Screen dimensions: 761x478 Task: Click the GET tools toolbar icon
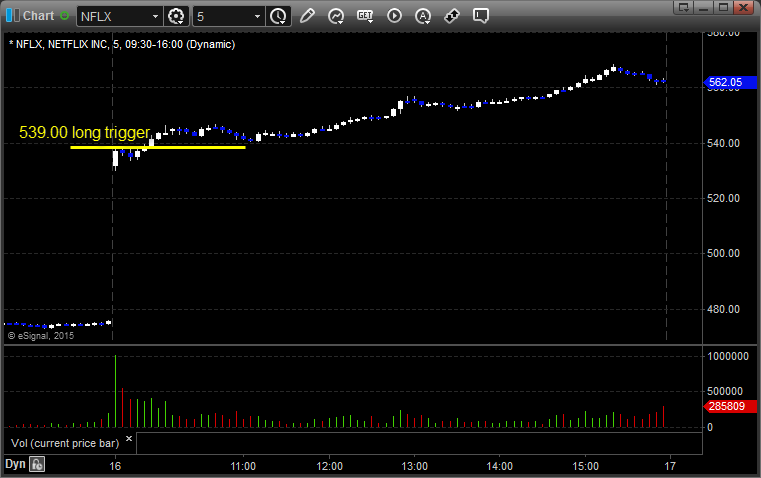(365, 16)
